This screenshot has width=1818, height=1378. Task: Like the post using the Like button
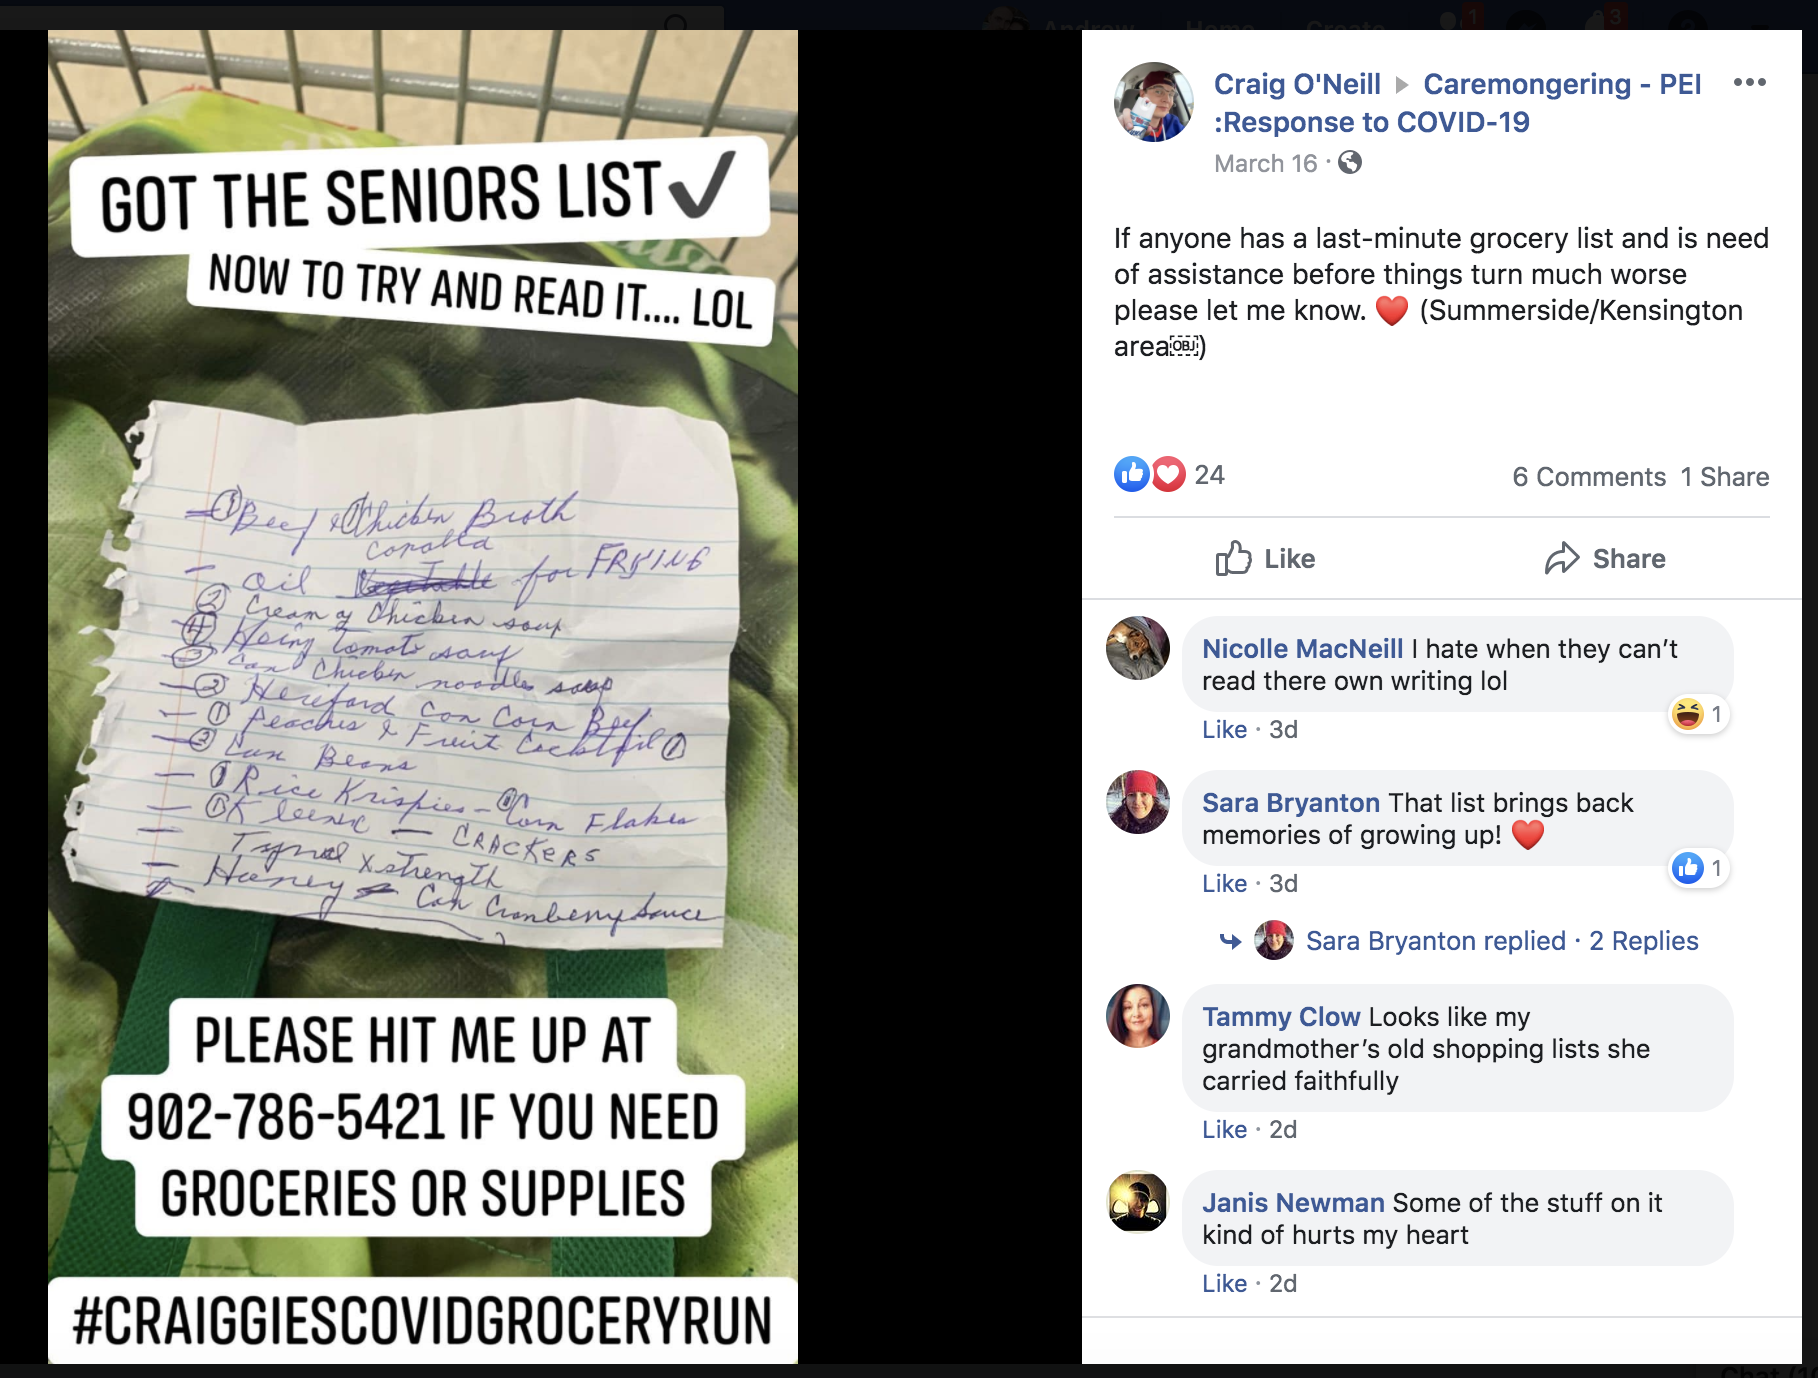[1265, 559]
